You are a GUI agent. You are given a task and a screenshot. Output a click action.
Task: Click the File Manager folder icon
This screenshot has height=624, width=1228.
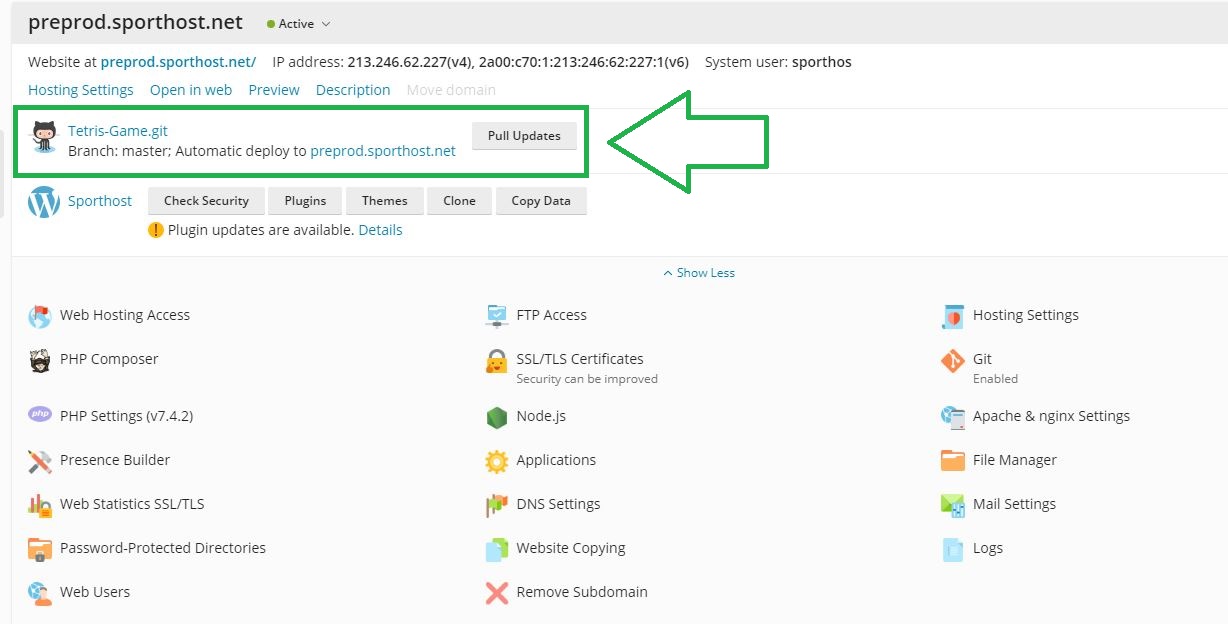point(953,461)
